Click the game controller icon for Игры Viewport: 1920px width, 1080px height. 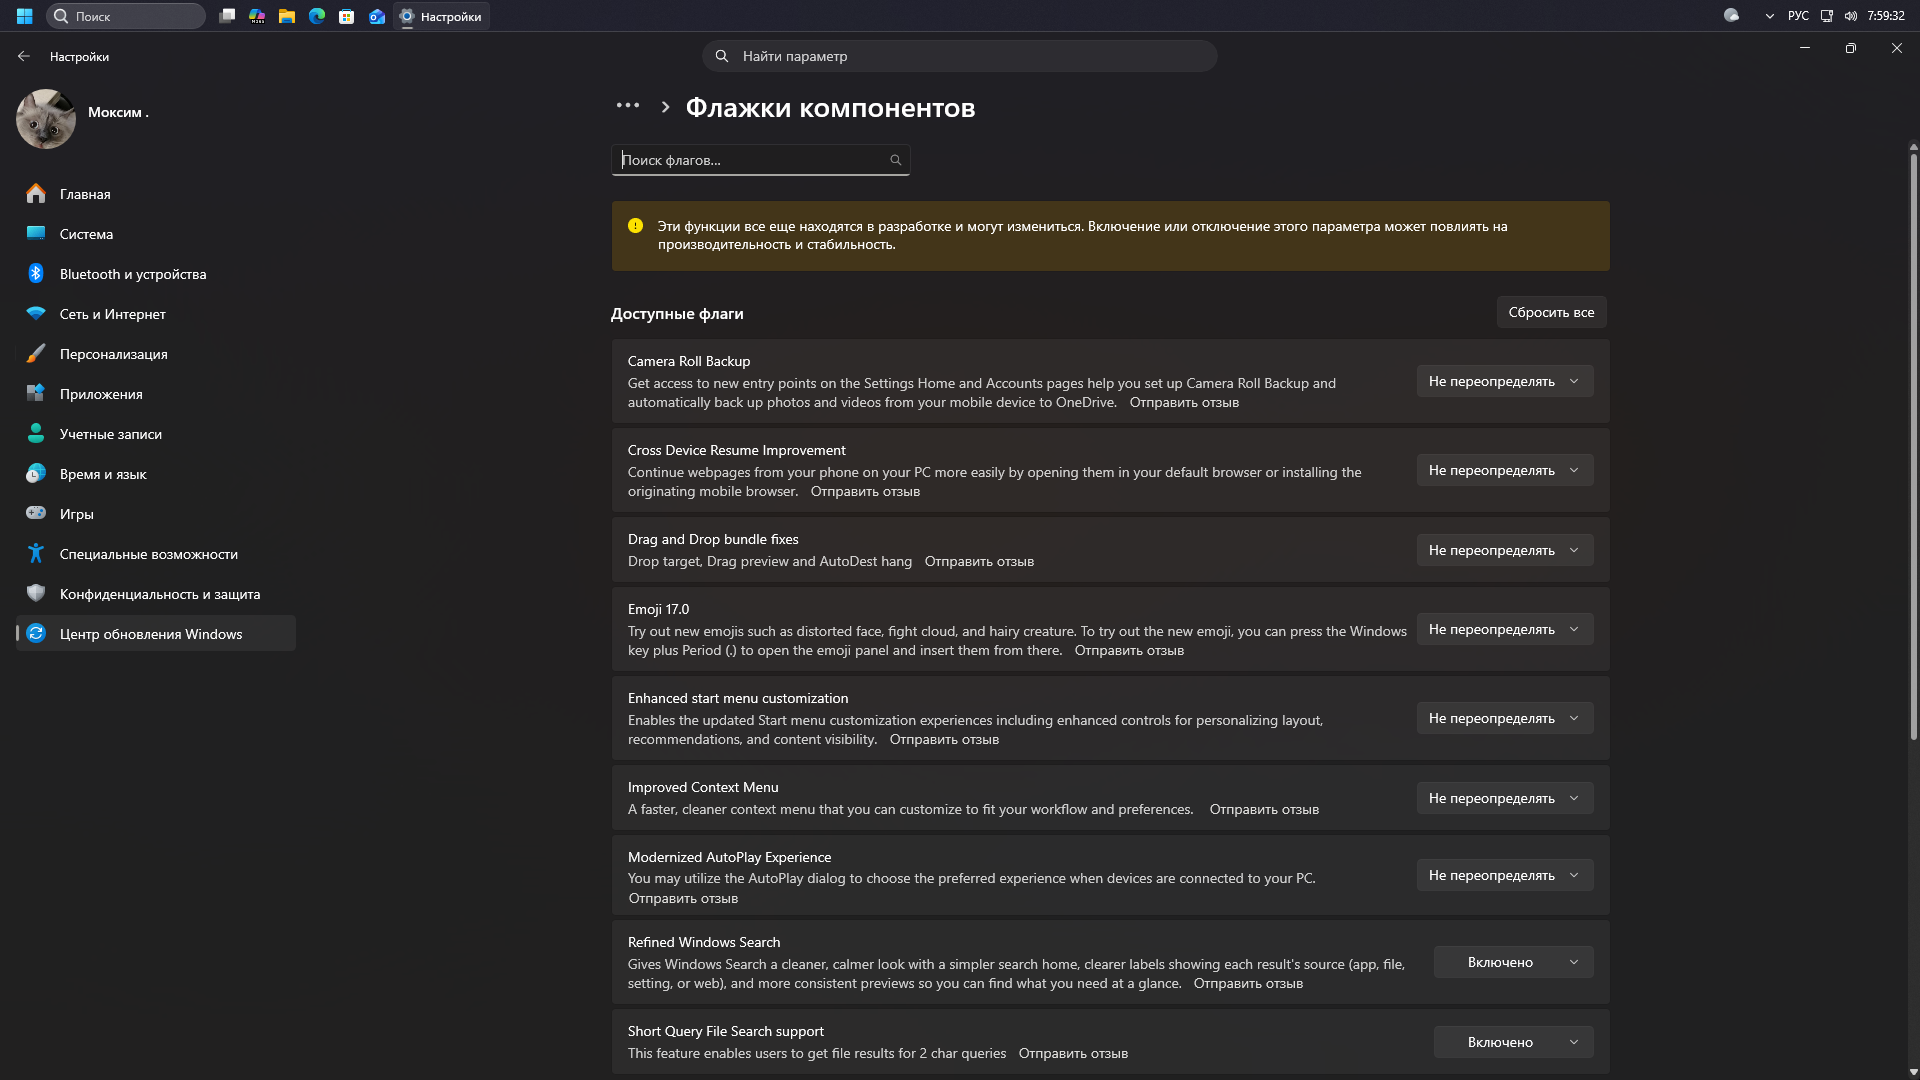(36, 513)
